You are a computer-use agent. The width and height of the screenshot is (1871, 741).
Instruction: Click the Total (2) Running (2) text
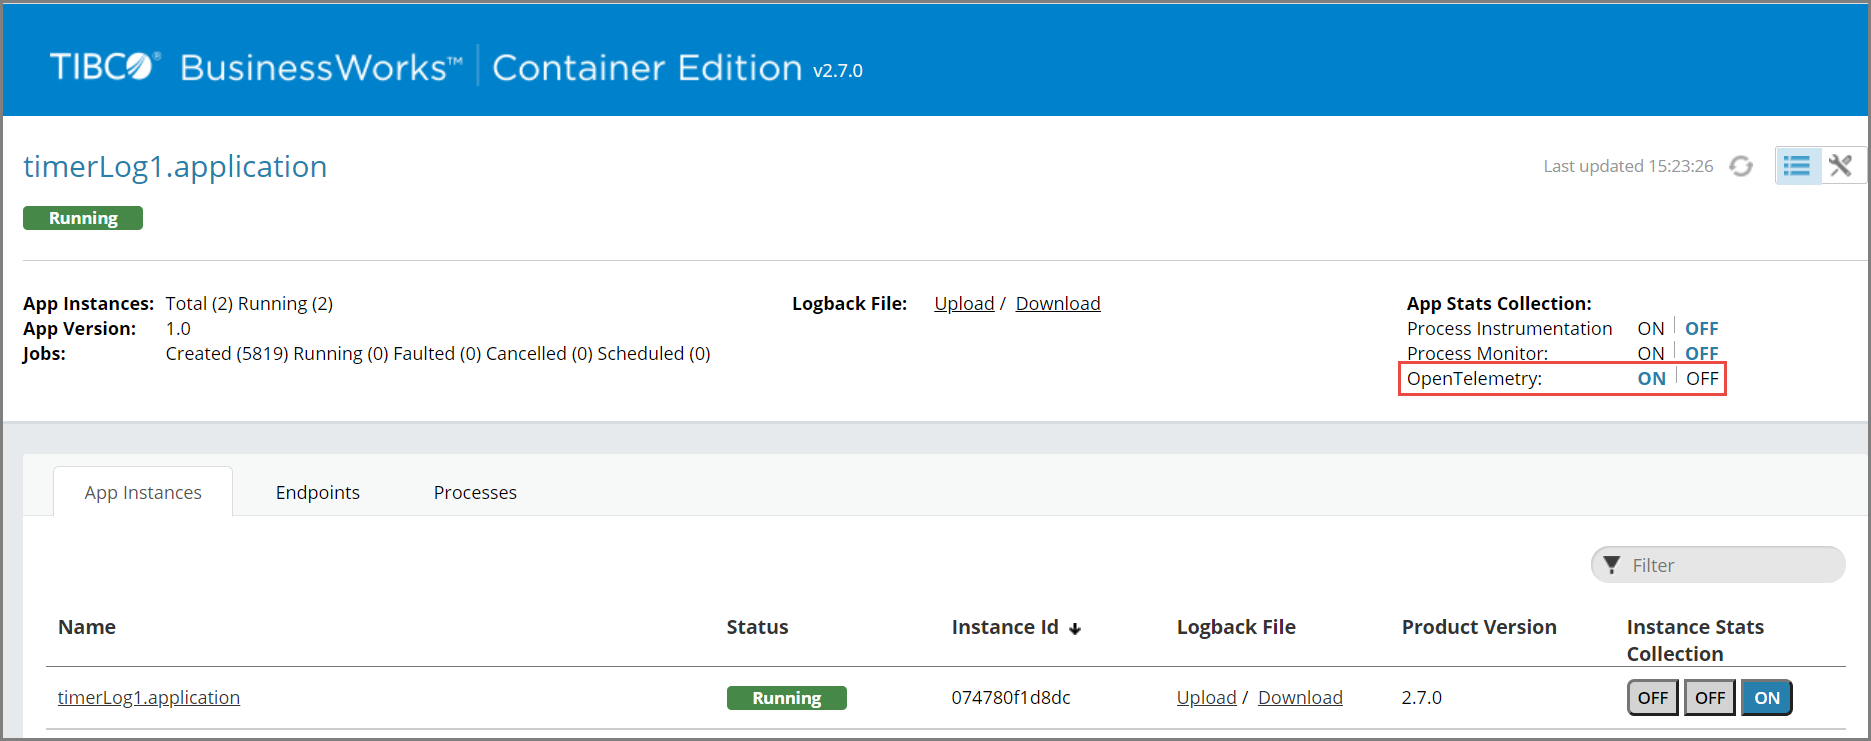click(249, 303)
